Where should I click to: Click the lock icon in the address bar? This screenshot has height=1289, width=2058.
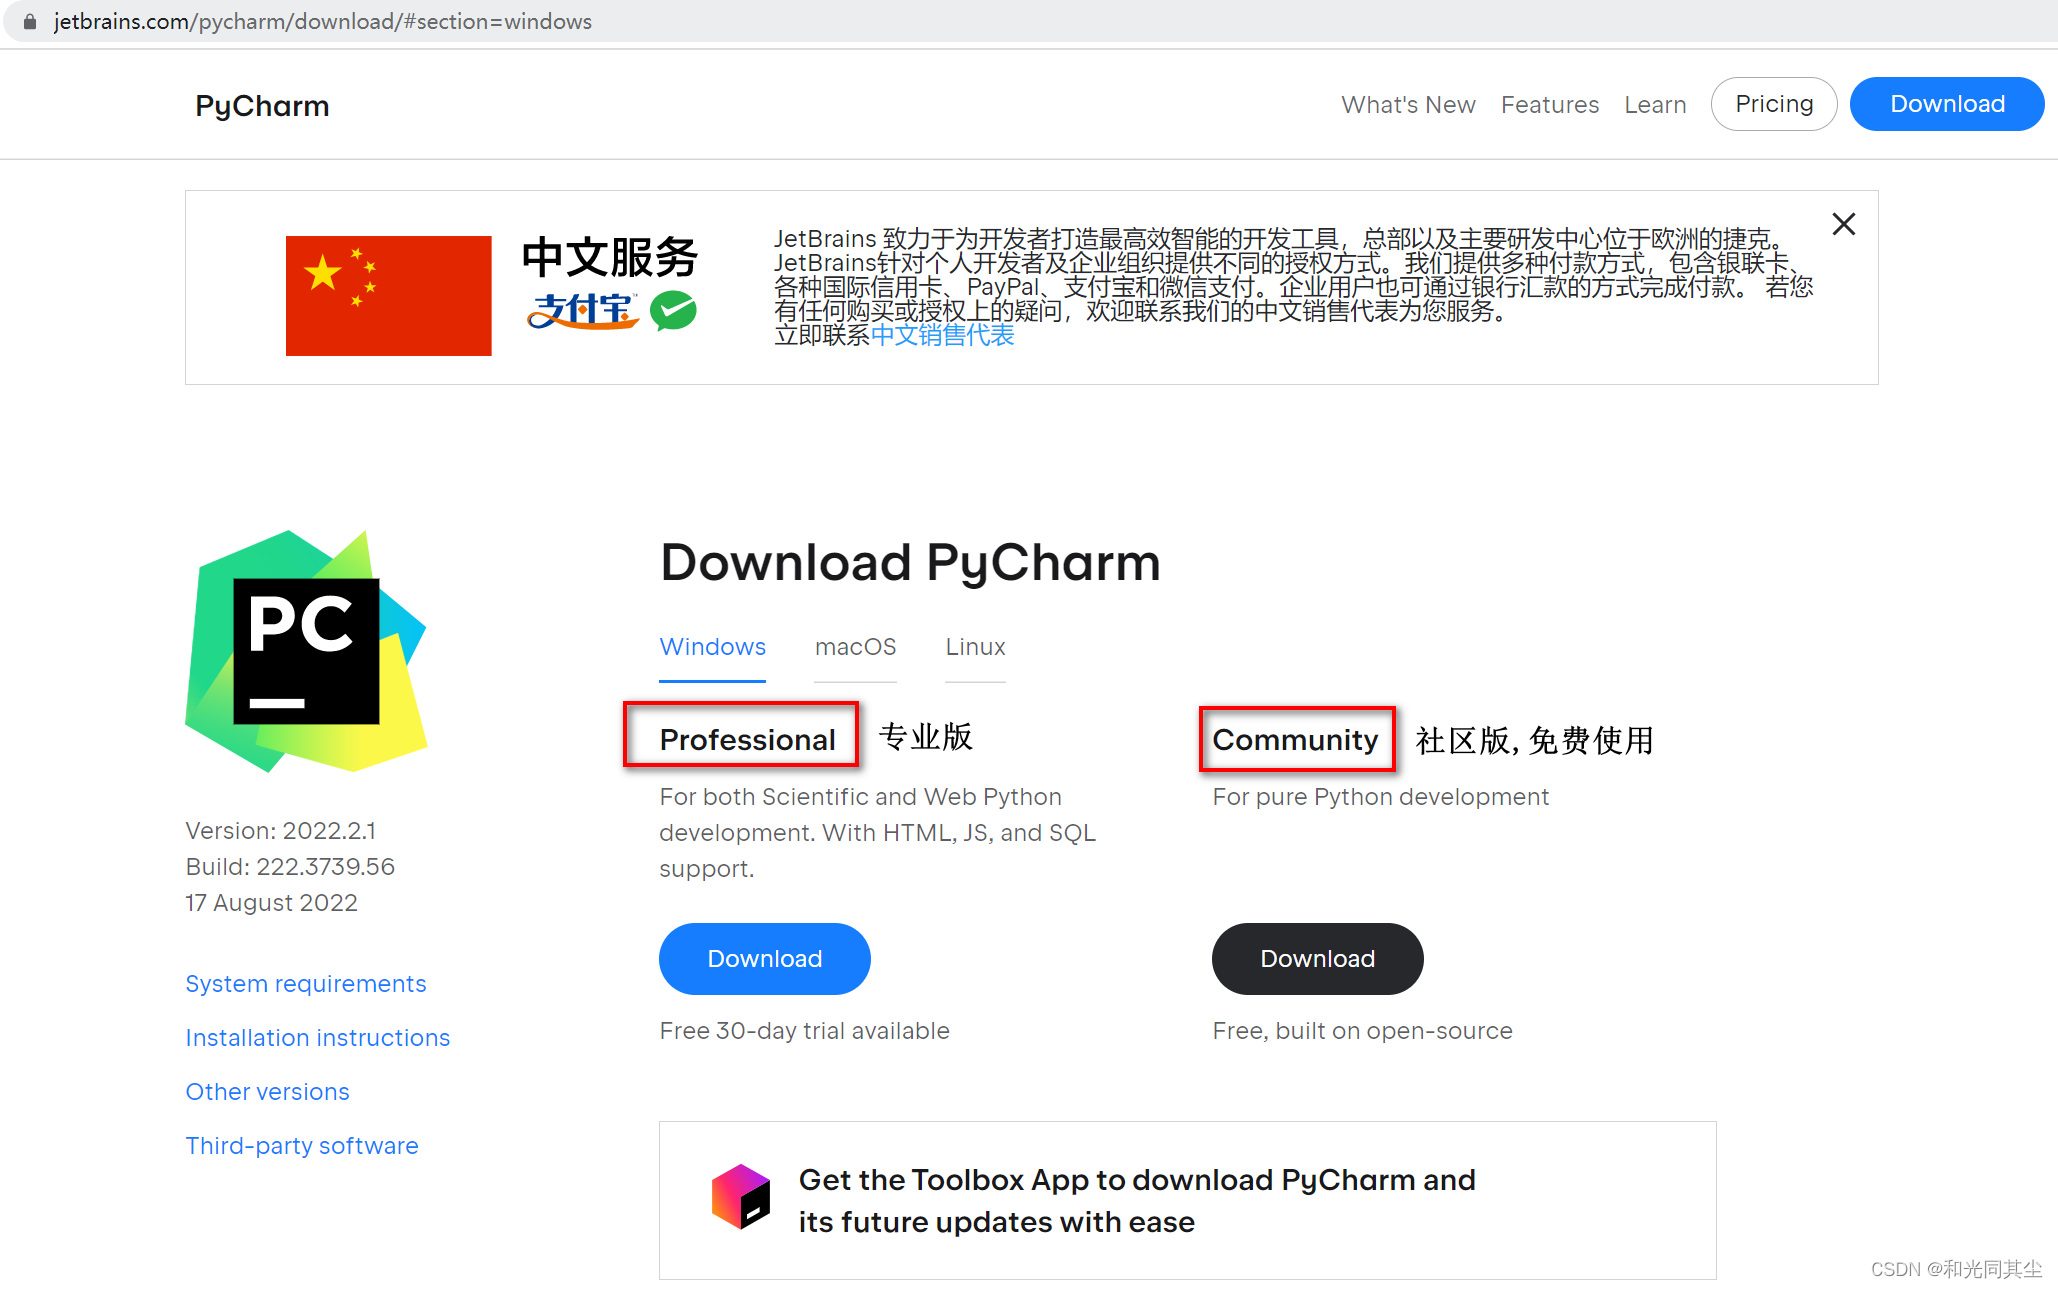coord(30,21)
